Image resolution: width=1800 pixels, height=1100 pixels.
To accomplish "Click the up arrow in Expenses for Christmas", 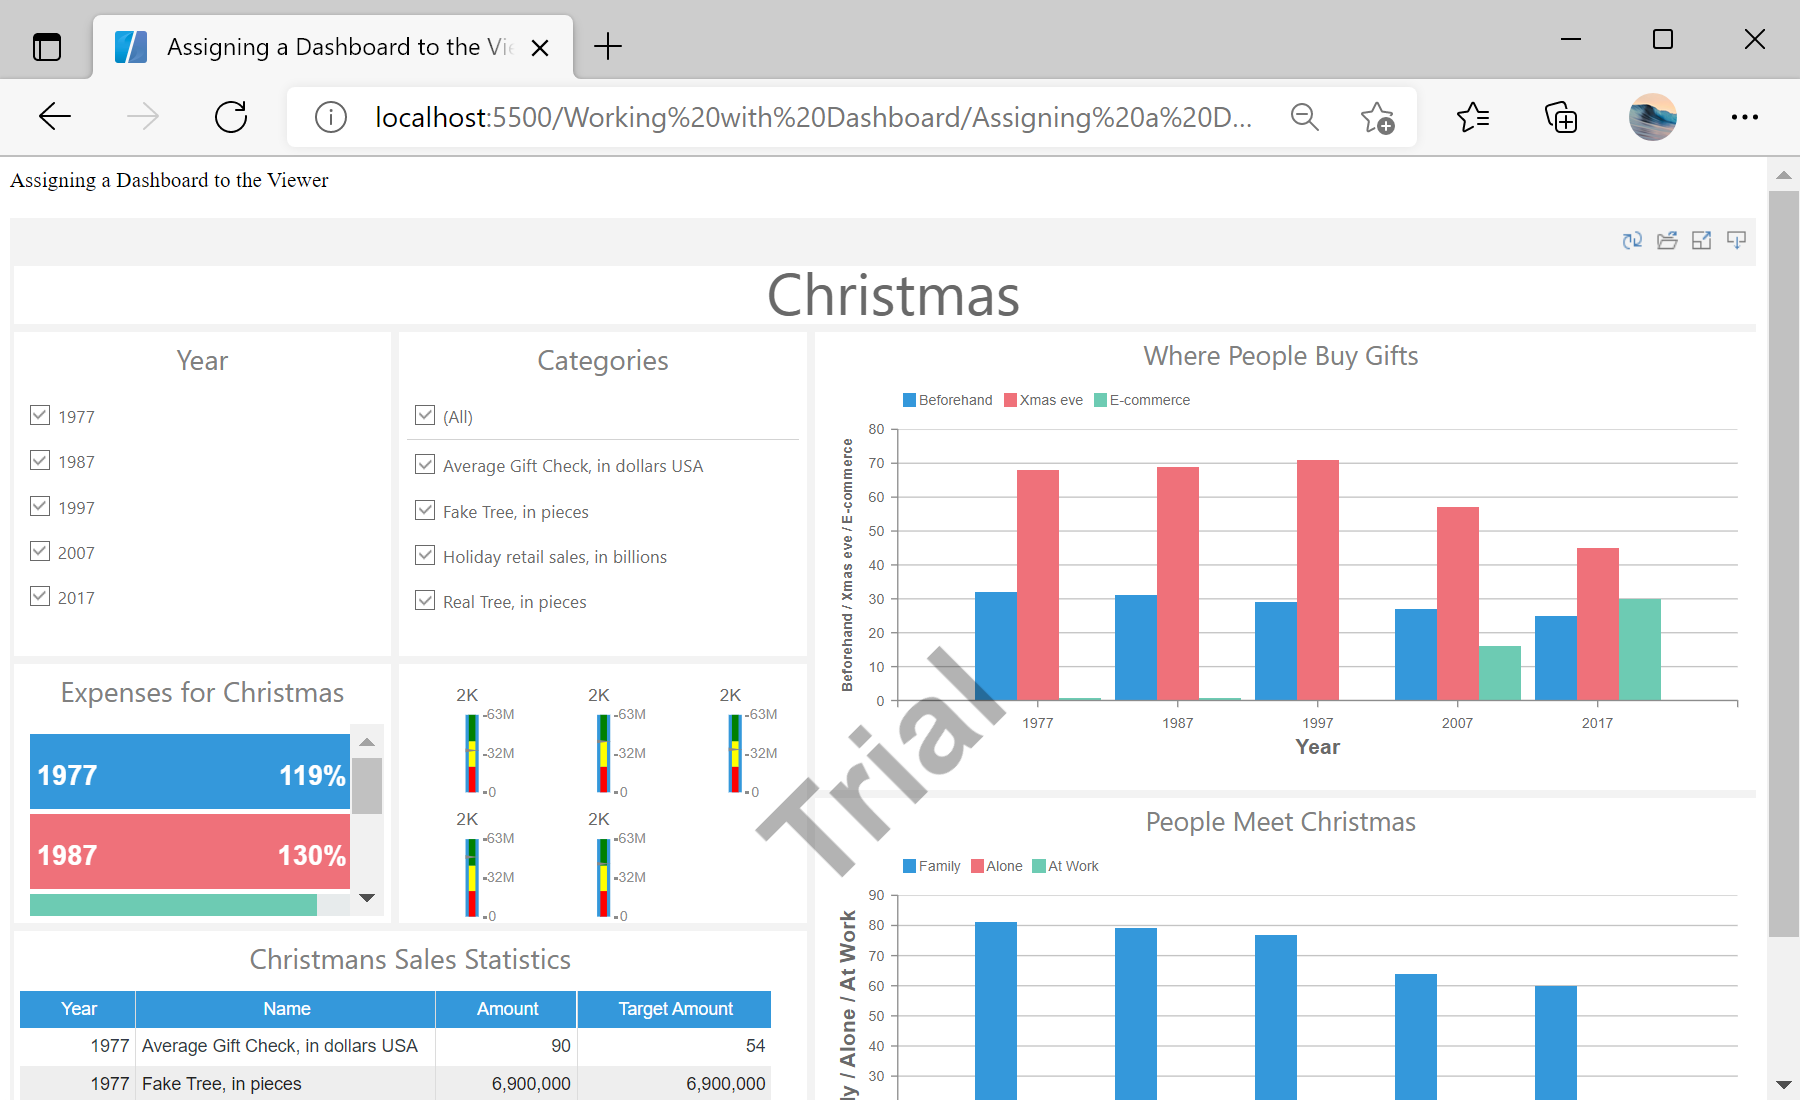I will click(367, 740).
